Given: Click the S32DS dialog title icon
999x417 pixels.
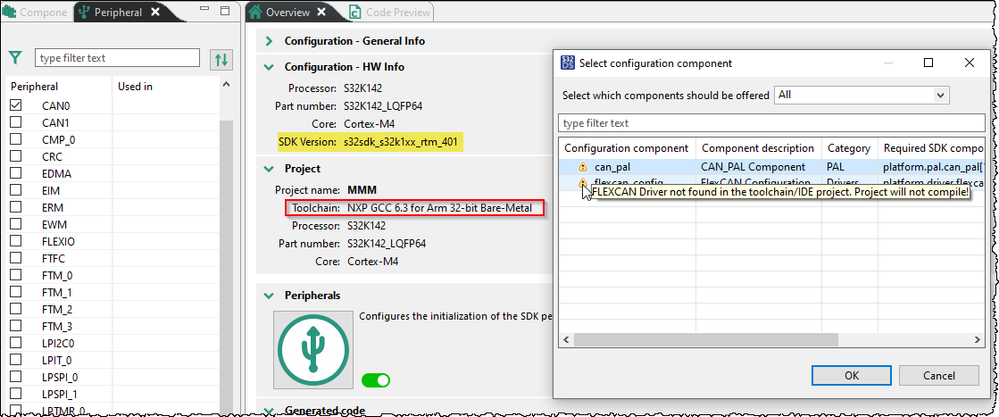Looking at the screenshot, I should click(x=567, y=63).
